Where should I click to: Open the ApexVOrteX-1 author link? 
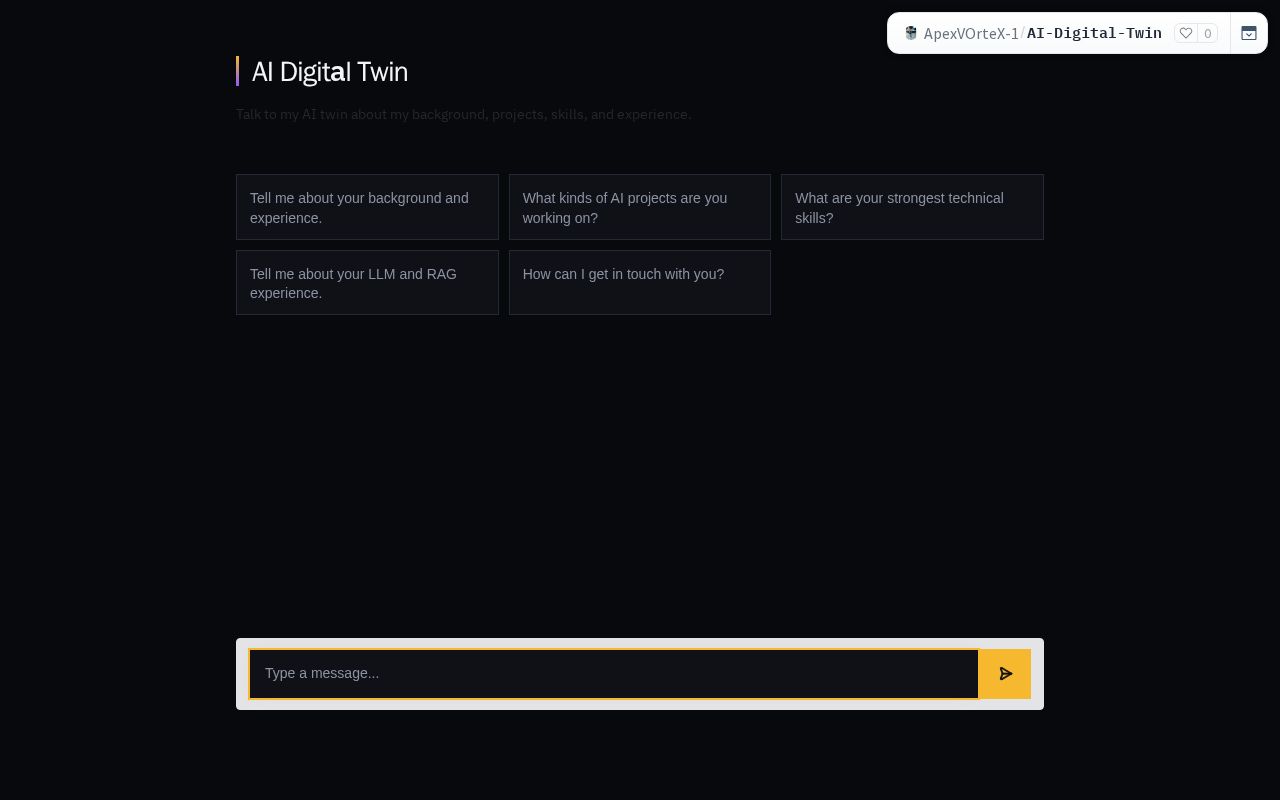[971, 33]
